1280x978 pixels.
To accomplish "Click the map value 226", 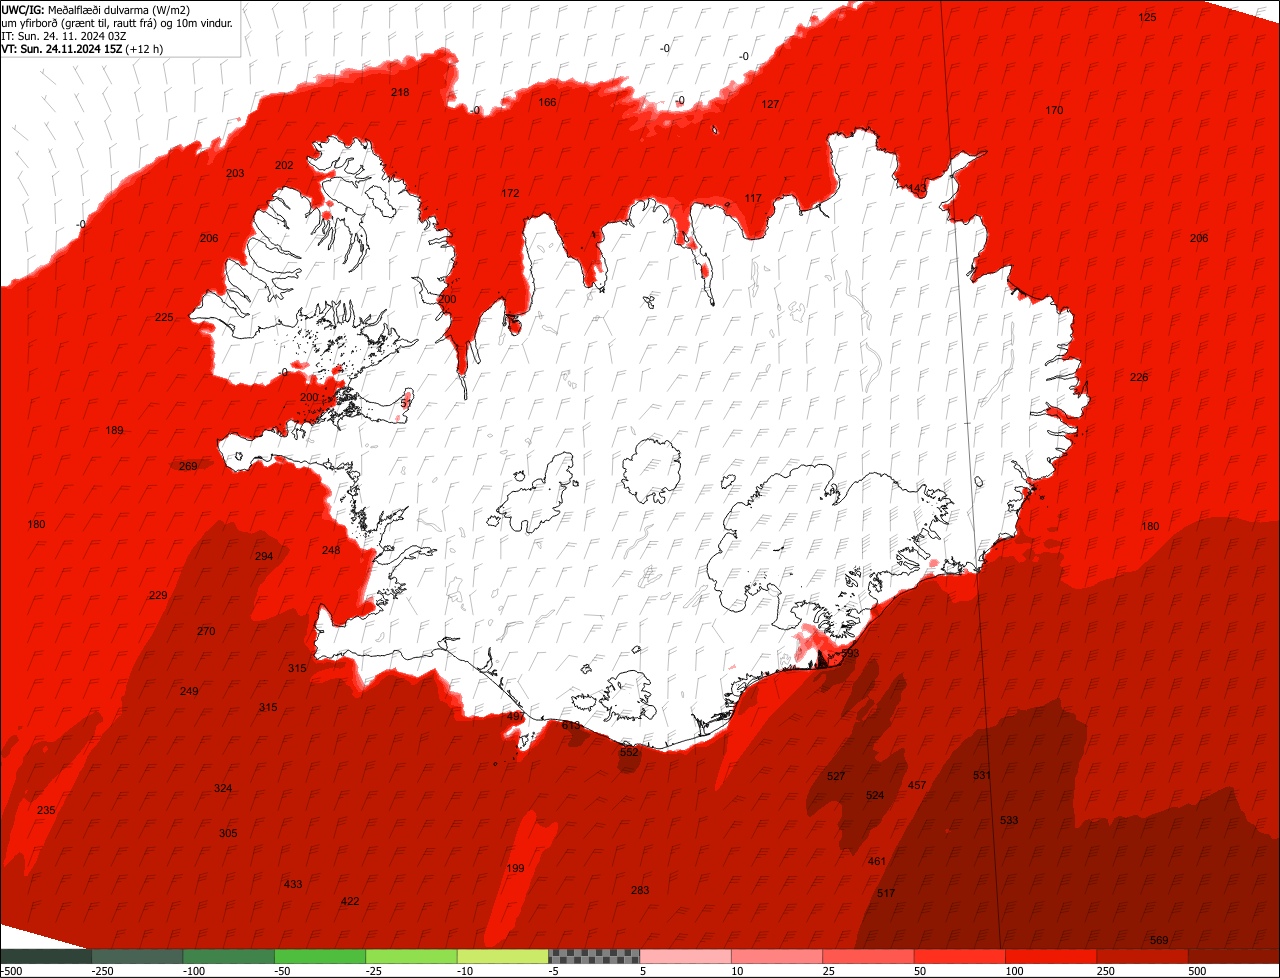I will [1139, 377].
